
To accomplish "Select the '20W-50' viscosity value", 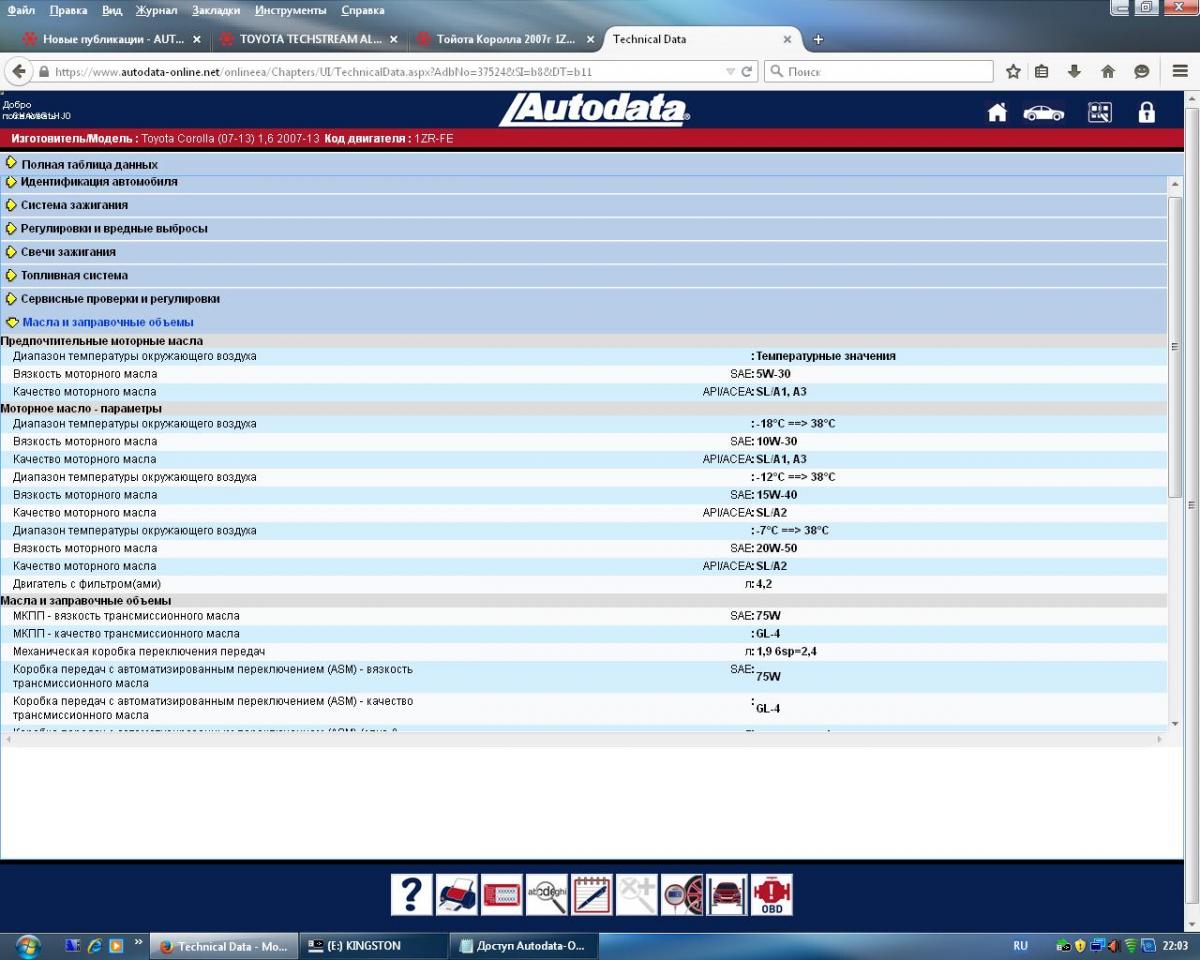I will click(x=776, y=548).
